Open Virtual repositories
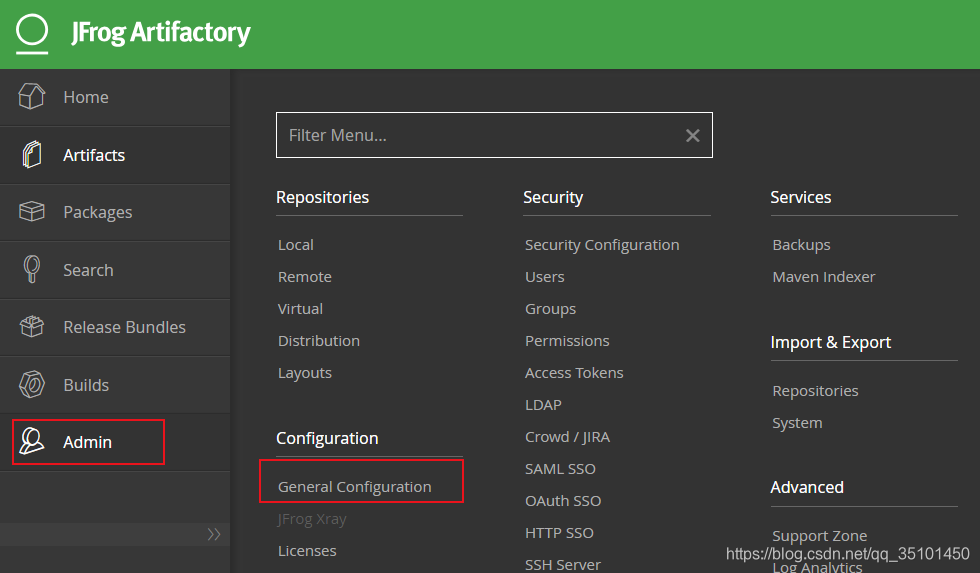 [x=301, y=309]
